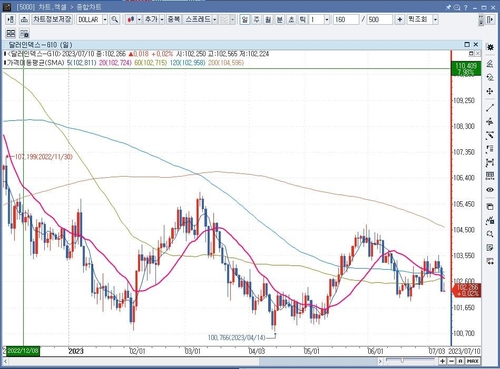Expand the 추가 dropdown arrow
The width and height of the screenshot is (500, 369).
[x=162, y=20]
